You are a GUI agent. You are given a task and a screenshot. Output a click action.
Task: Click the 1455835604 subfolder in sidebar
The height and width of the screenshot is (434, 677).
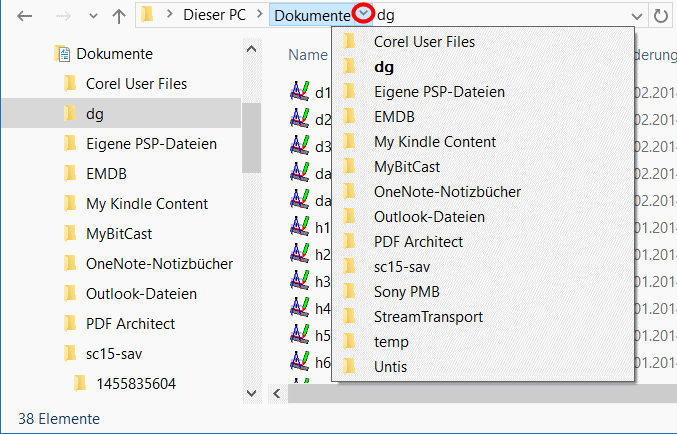[x=134, y=384]
